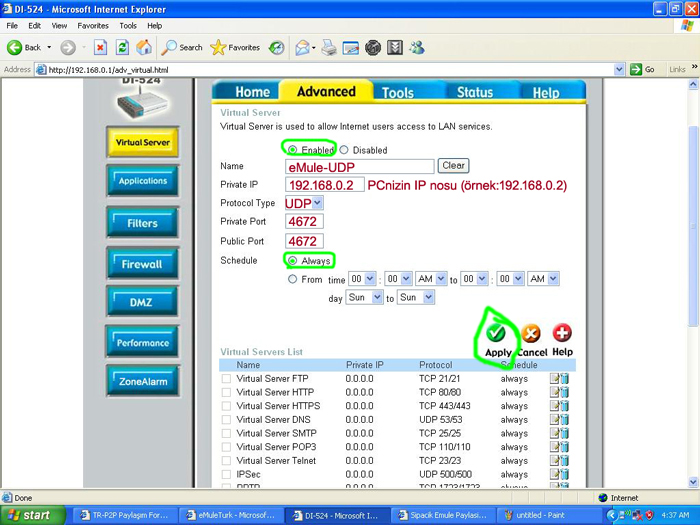700x525 pixels.
Task: Edit the IPSec entry icon
Action: 554,474
